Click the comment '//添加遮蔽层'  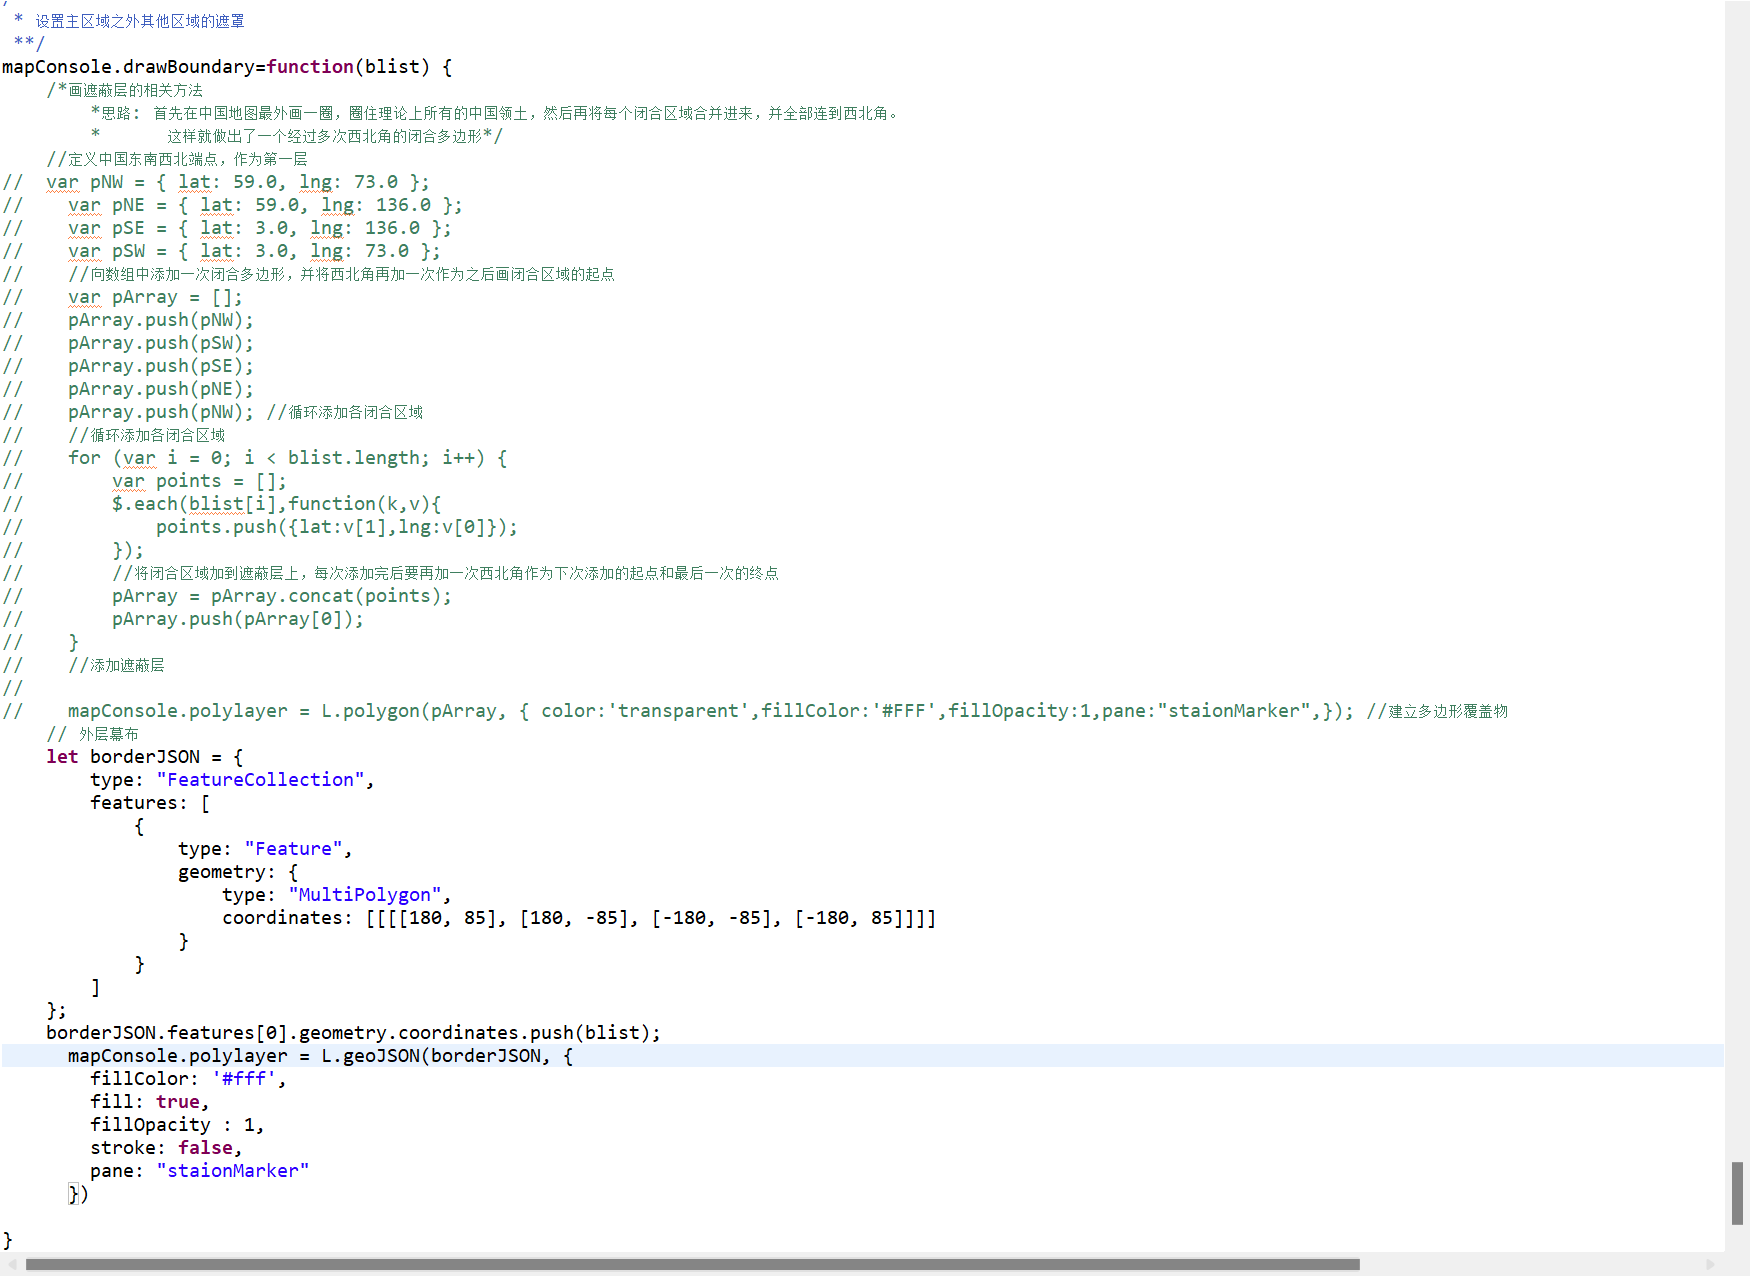click(x=116, y=665)
